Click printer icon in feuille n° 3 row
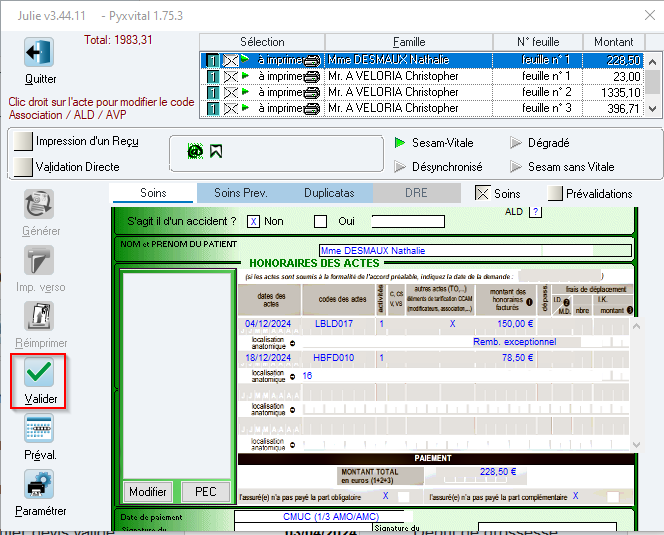The height and width of the screenshot is (535, 664). point(313,109)
